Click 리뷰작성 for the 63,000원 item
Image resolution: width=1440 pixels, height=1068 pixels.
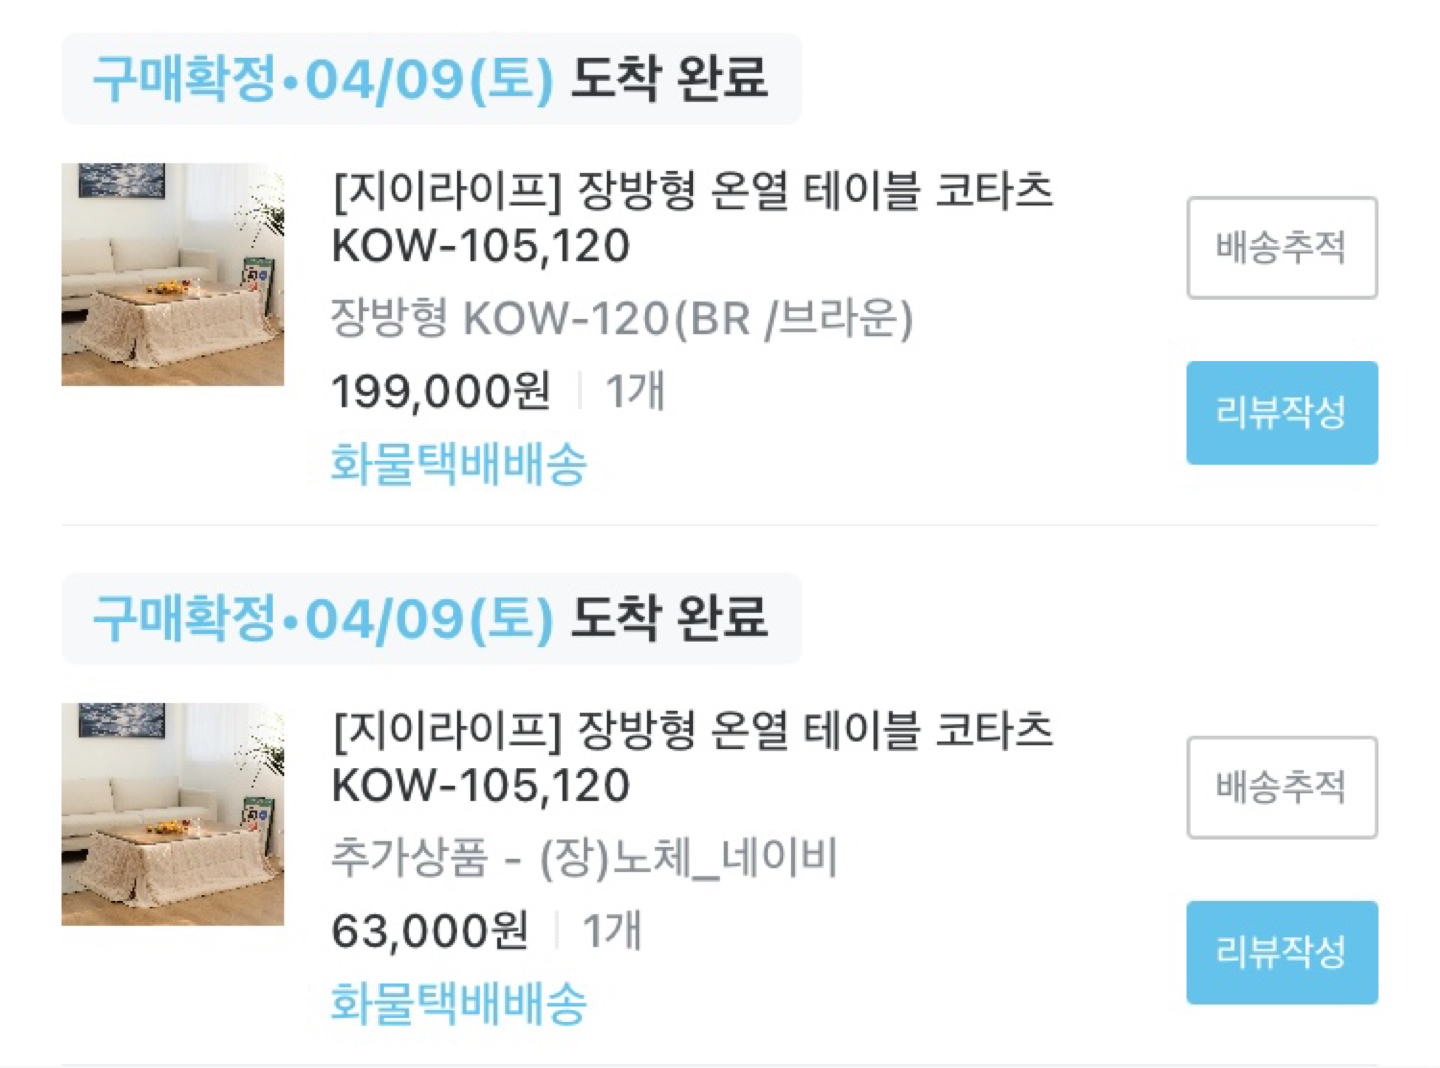tap(1282, 951)
